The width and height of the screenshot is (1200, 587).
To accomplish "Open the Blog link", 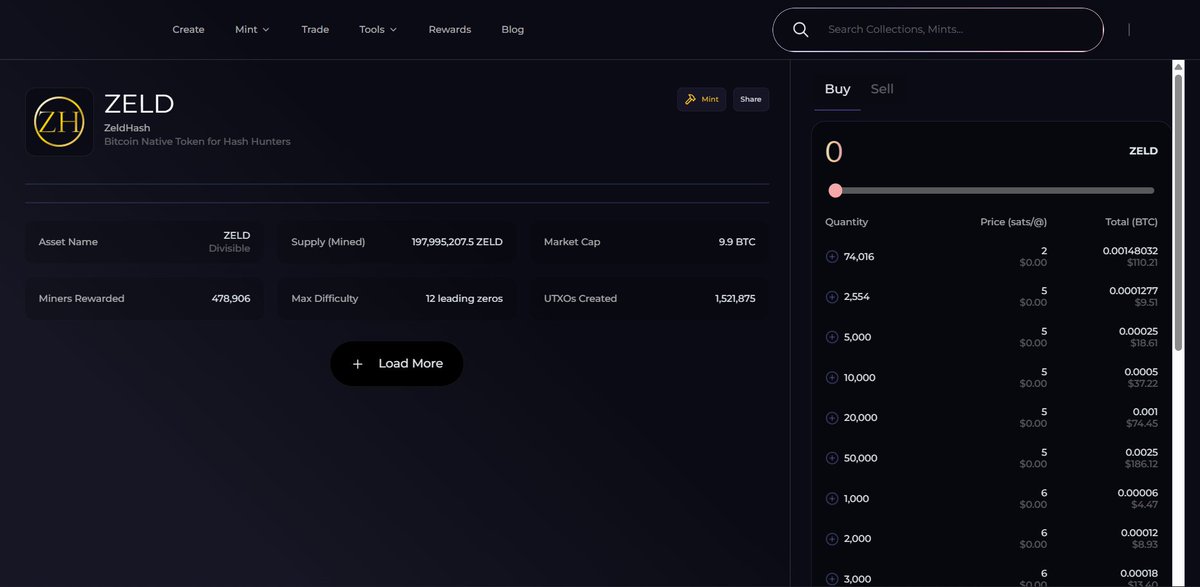I will 513,29.
